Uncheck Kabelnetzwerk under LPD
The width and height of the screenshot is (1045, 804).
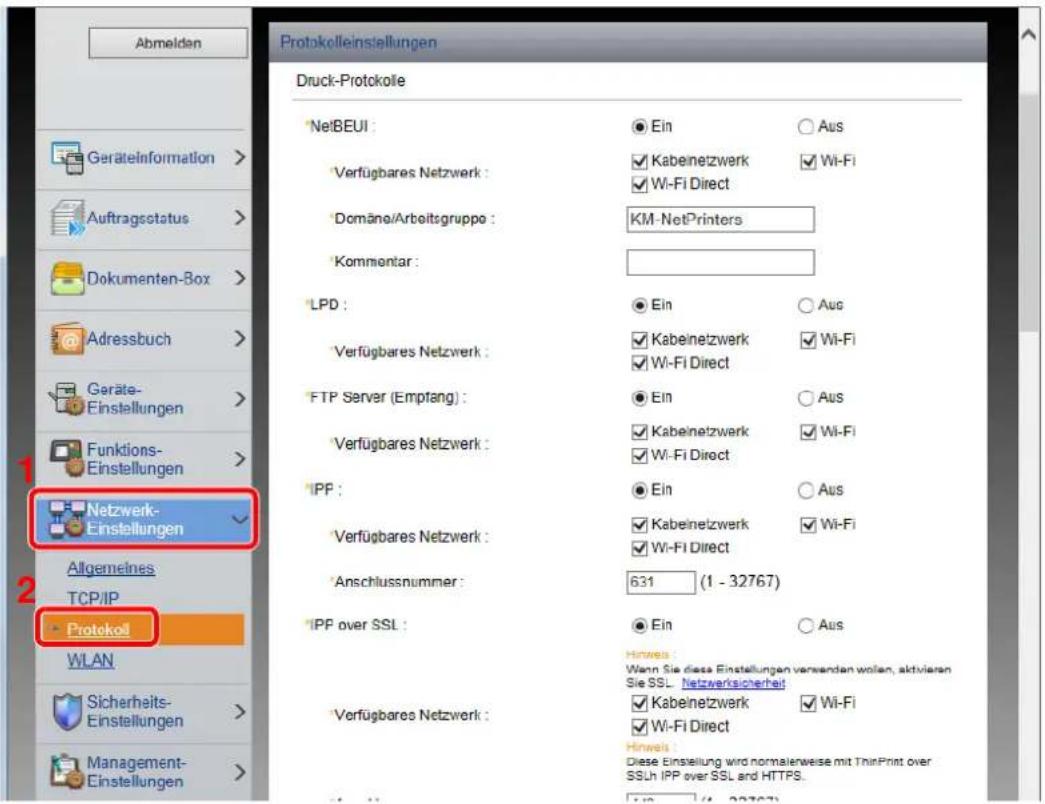pos(639,340)
